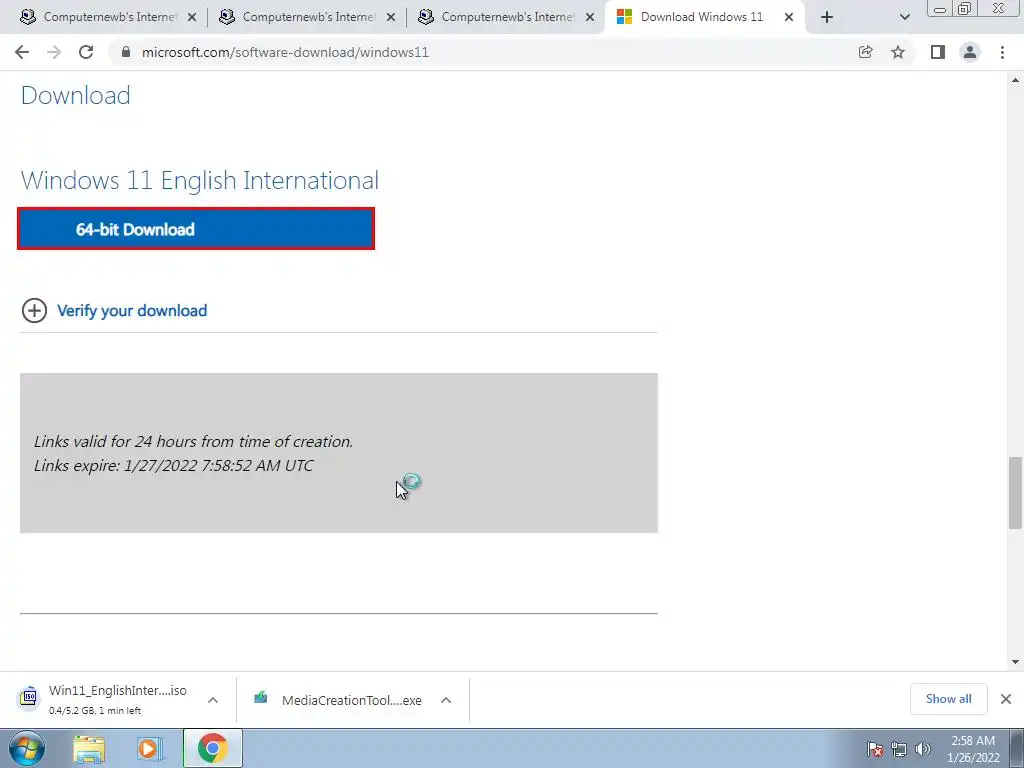Click the Download section heading
The height and width of the screenshot is (768, 1024).
[76, 95]
